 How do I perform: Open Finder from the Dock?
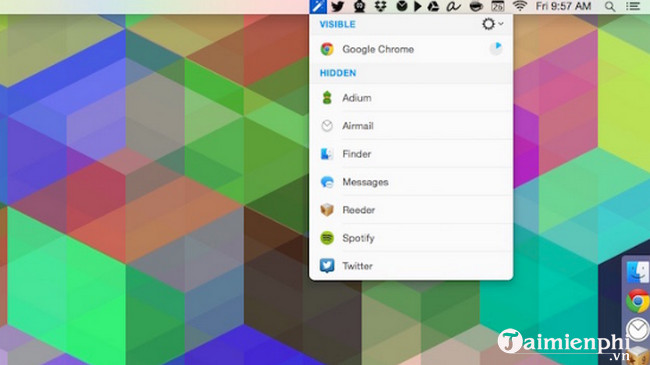coord(638,272)
